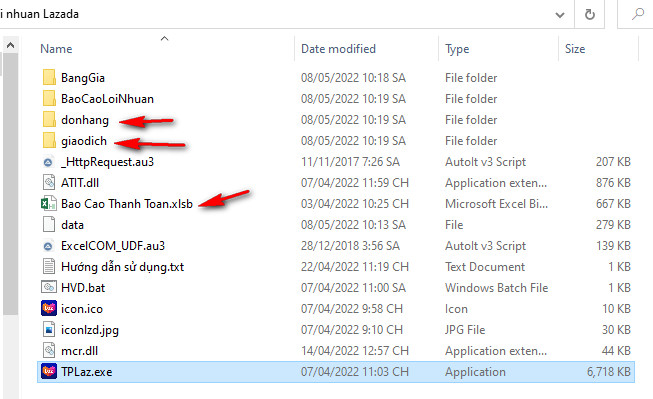Click the blank icon of data file

(49, 224)
